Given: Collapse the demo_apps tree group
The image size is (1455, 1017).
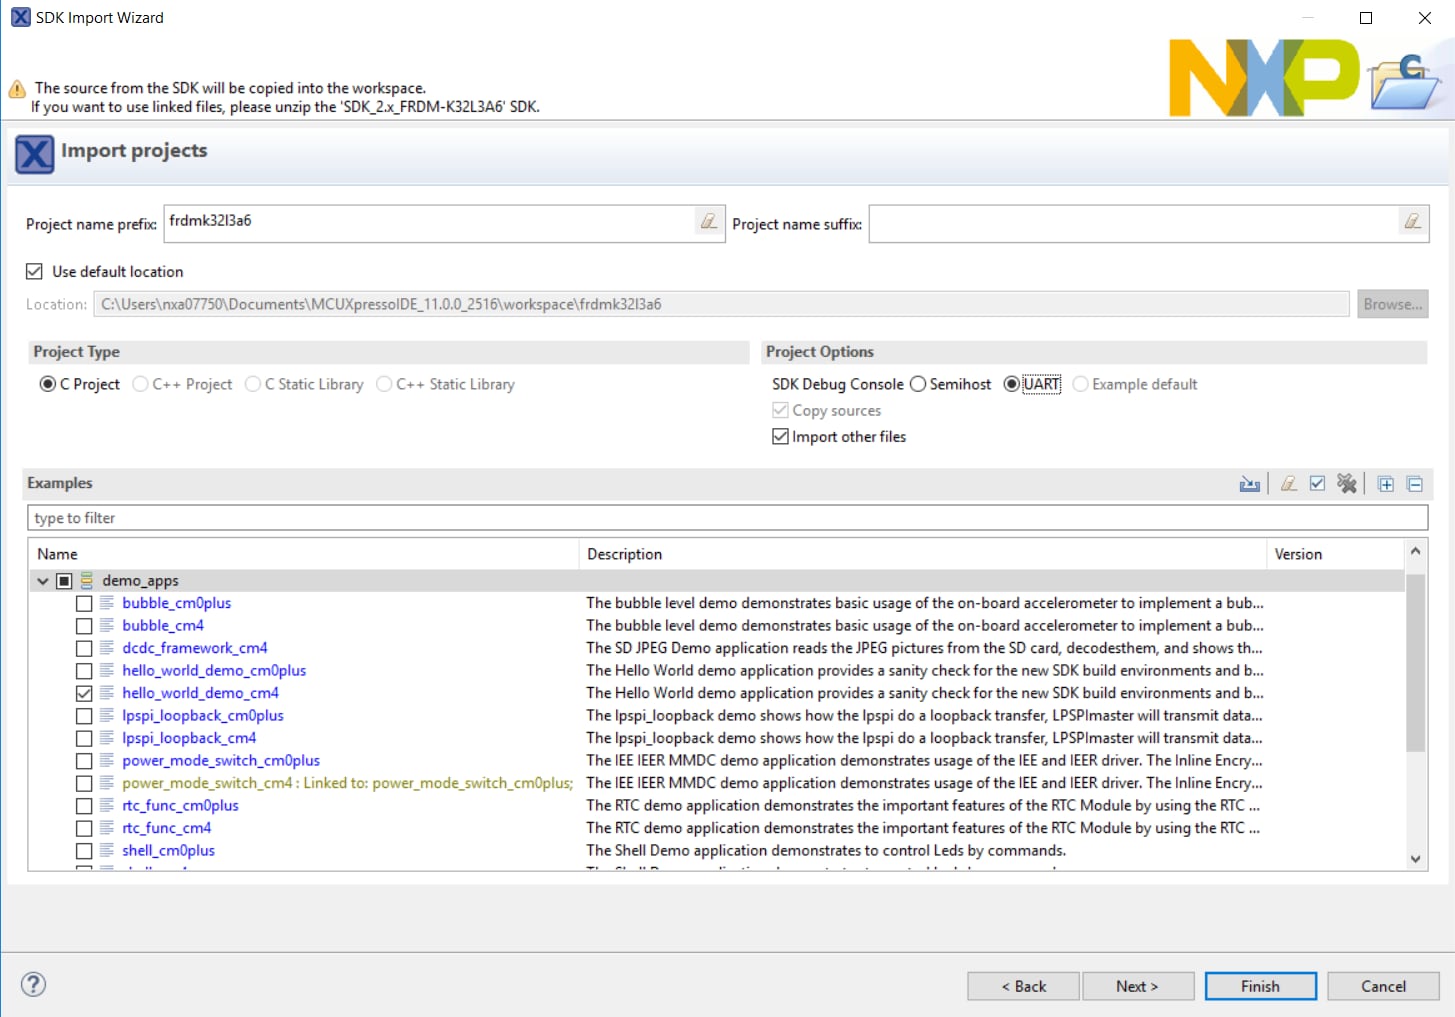Looking at the screenshot, I should pyautogui.click(x=43, y=581).
